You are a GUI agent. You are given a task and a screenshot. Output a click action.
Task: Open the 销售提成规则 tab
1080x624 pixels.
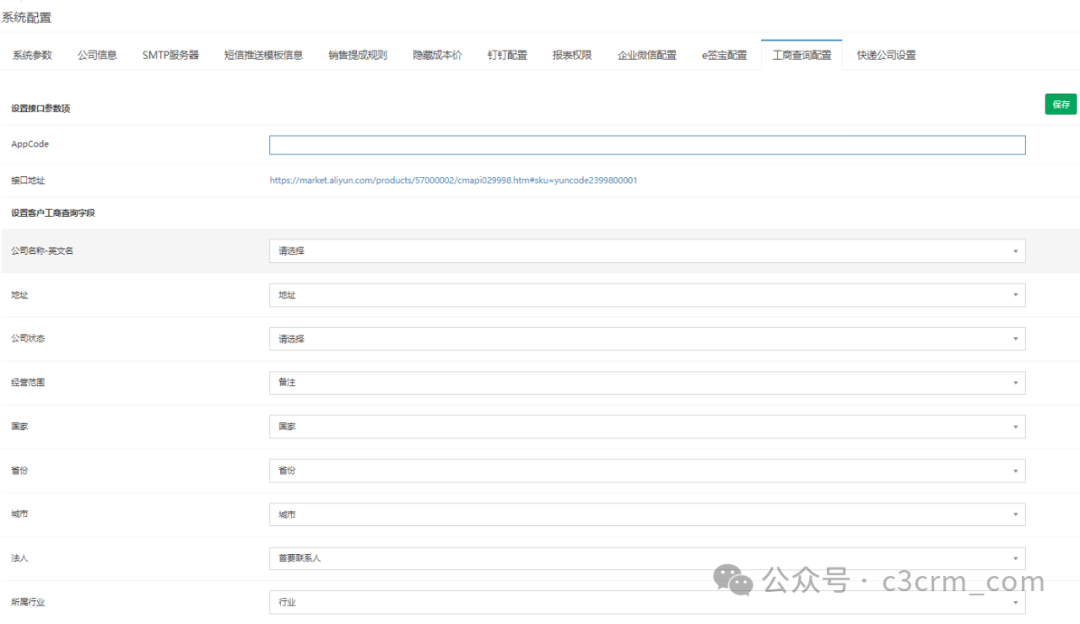[357, 55]
